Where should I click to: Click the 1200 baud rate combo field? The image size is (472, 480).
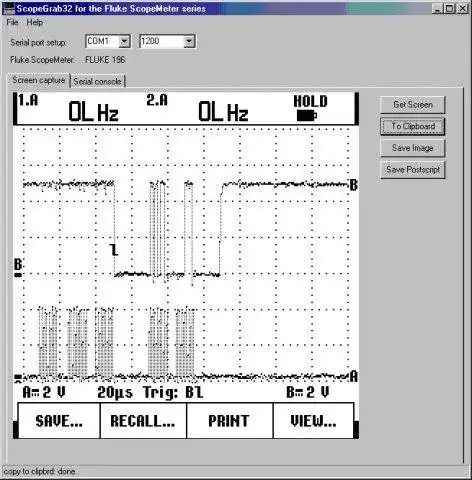tap(167, 41)
